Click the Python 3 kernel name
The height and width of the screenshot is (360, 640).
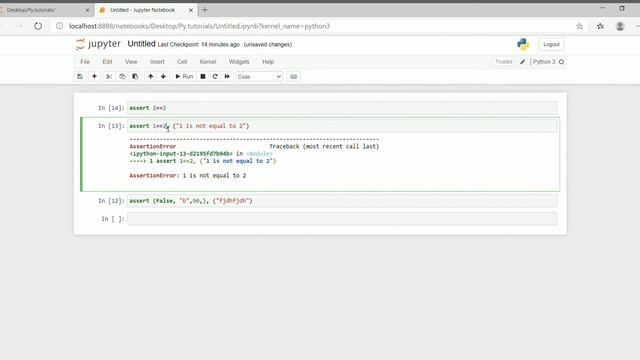[x=544, y=62]
